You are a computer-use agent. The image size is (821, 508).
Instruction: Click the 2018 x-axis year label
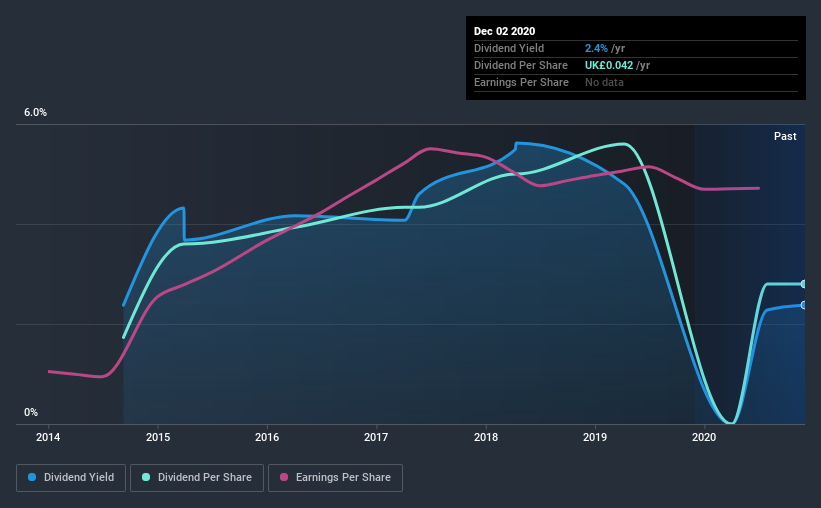(x=486, y=437)
